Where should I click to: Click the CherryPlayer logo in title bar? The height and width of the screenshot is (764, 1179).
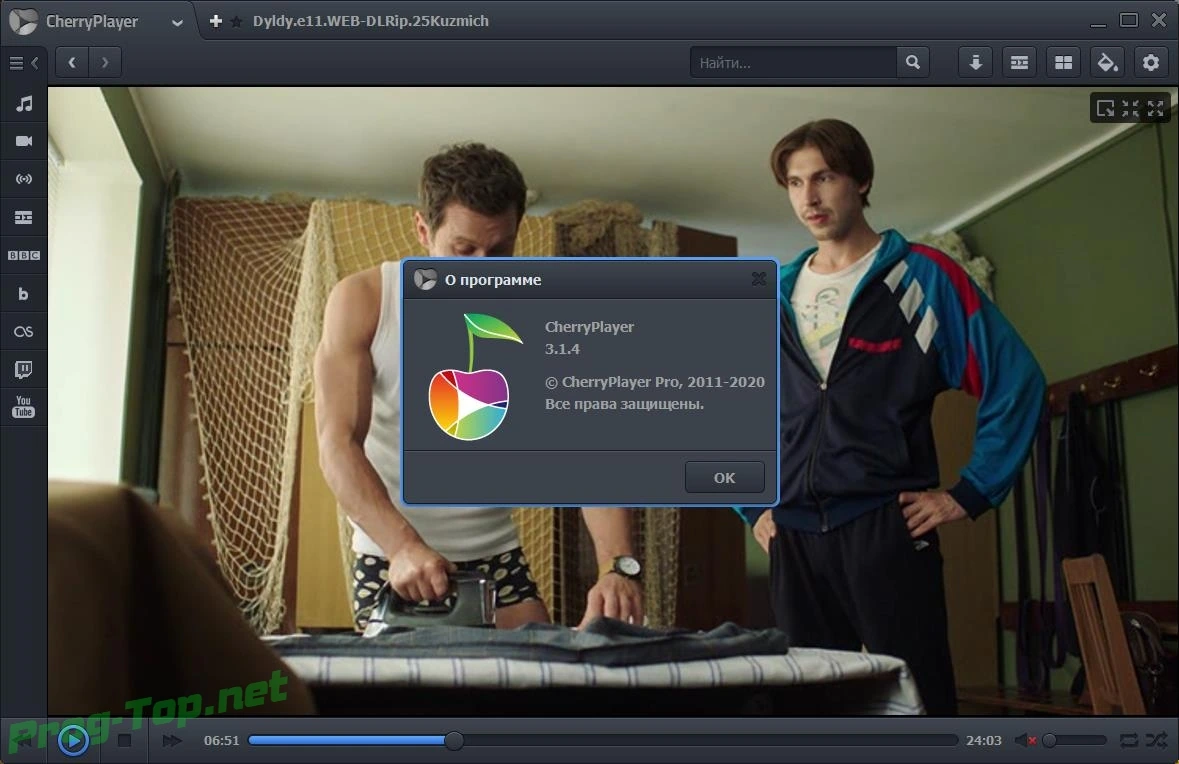23,21
